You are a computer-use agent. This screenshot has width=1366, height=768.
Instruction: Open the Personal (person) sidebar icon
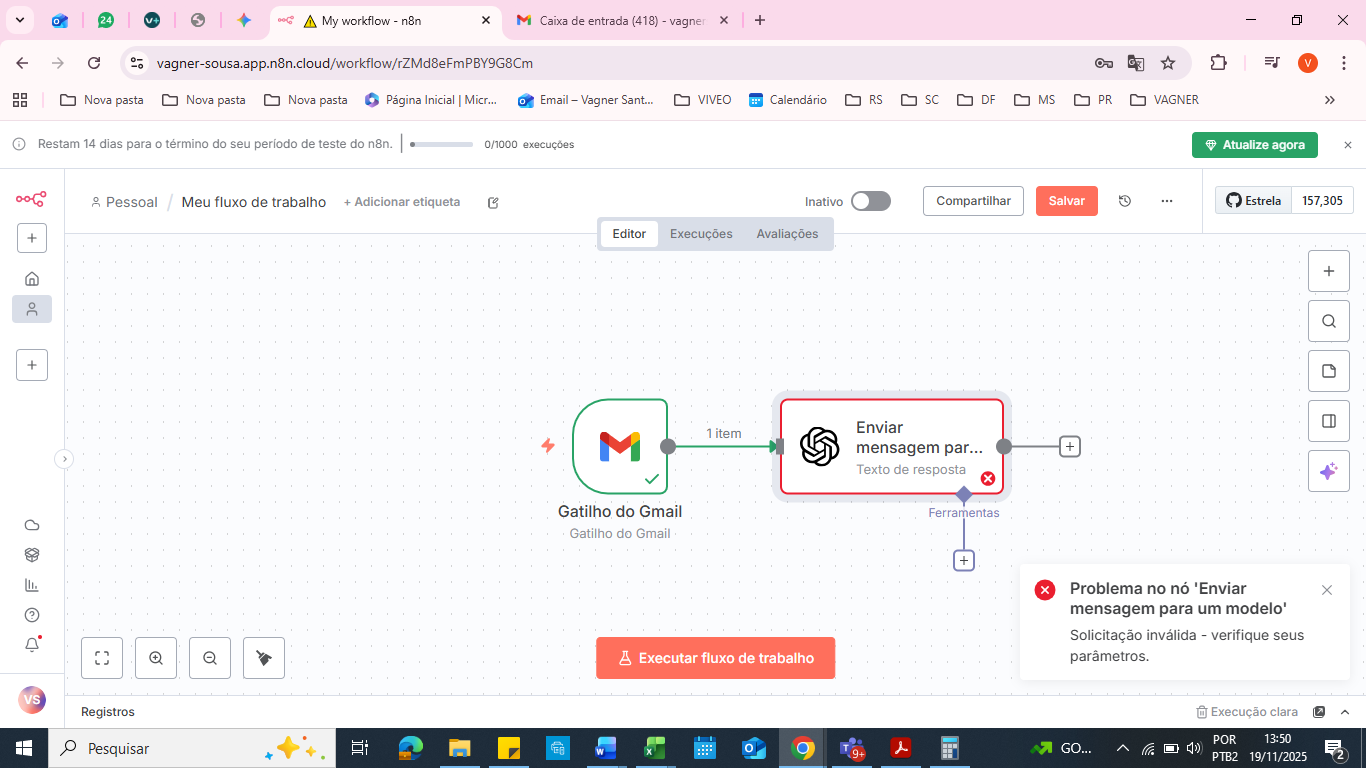(32, 309)
